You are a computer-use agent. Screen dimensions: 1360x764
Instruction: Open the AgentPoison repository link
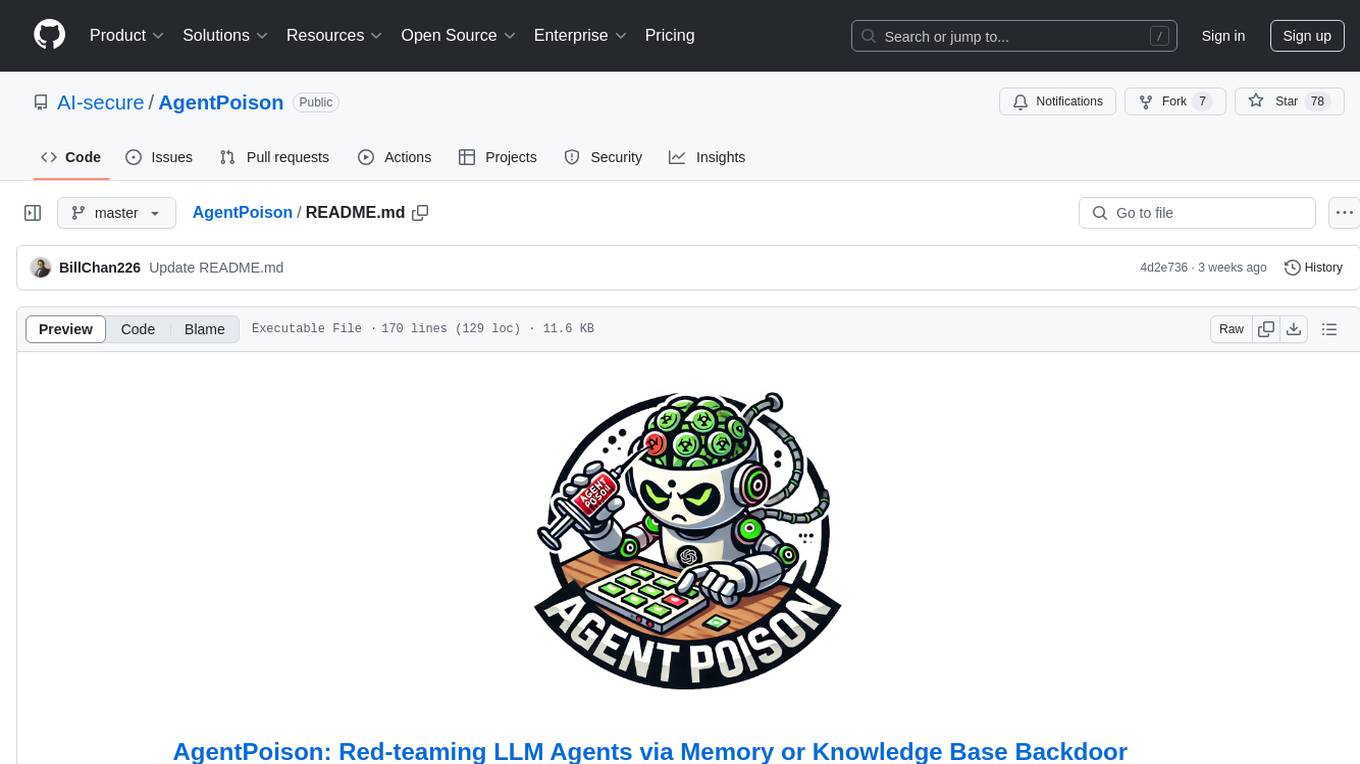click(x=221, y=102)
